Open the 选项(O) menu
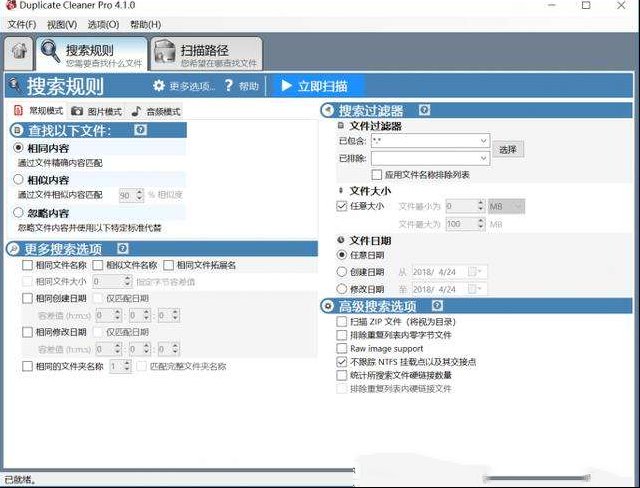The image size is (640, 488). (x=103, y=24)
